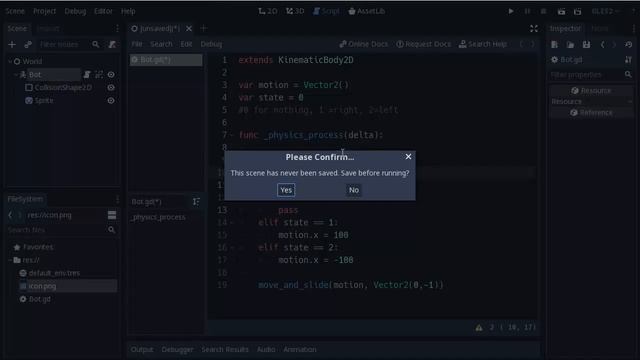
Task: Add a new child node
Action: coord(12,44)
